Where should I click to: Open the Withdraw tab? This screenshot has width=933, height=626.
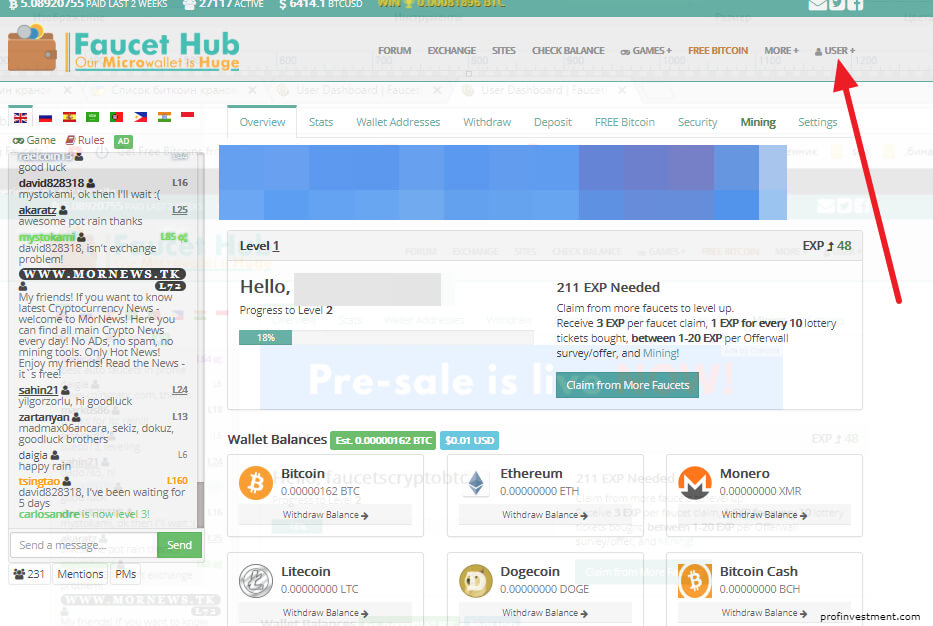pos(487,122)
